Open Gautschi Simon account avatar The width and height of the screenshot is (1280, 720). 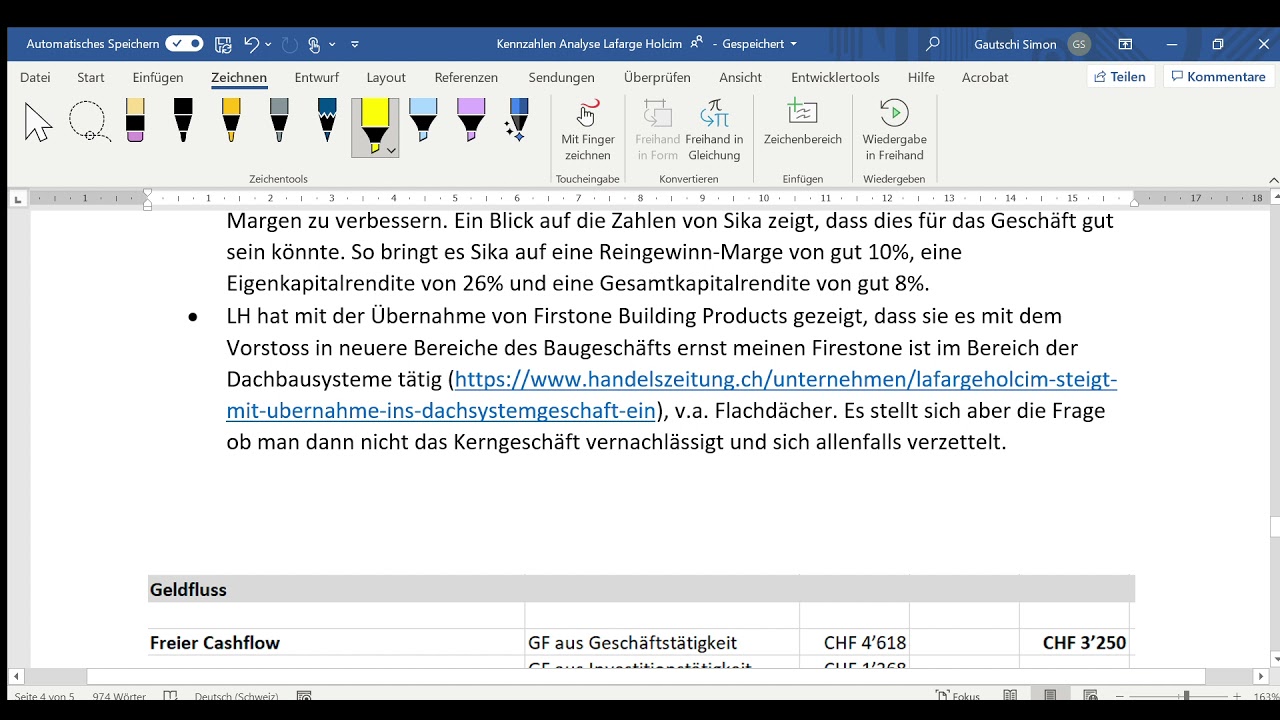tap(1079, 44)
